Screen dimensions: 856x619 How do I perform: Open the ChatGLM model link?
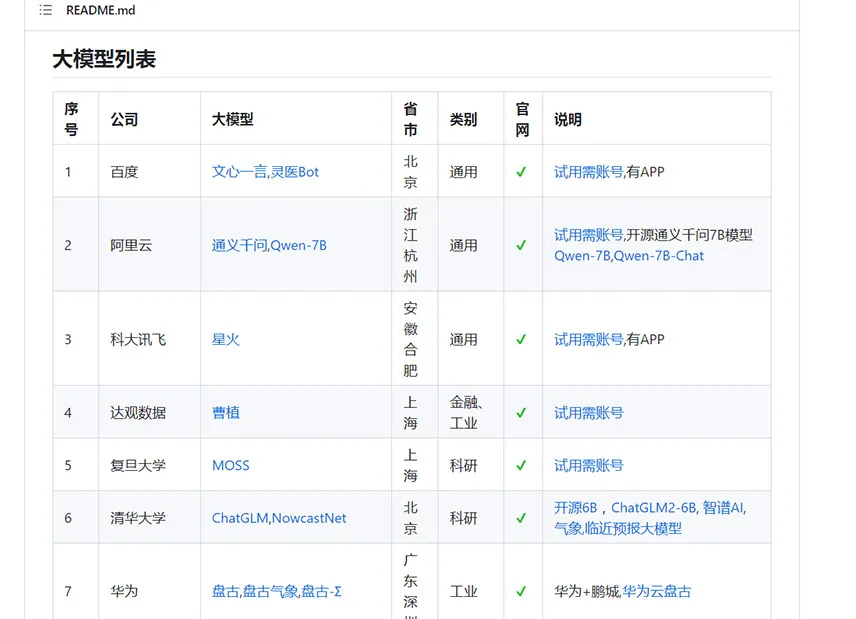240,518
